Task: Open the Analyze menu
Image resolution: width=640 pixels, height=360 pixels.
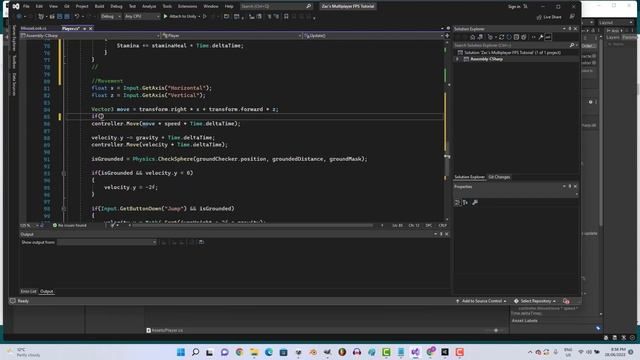Action: (149, 7)
